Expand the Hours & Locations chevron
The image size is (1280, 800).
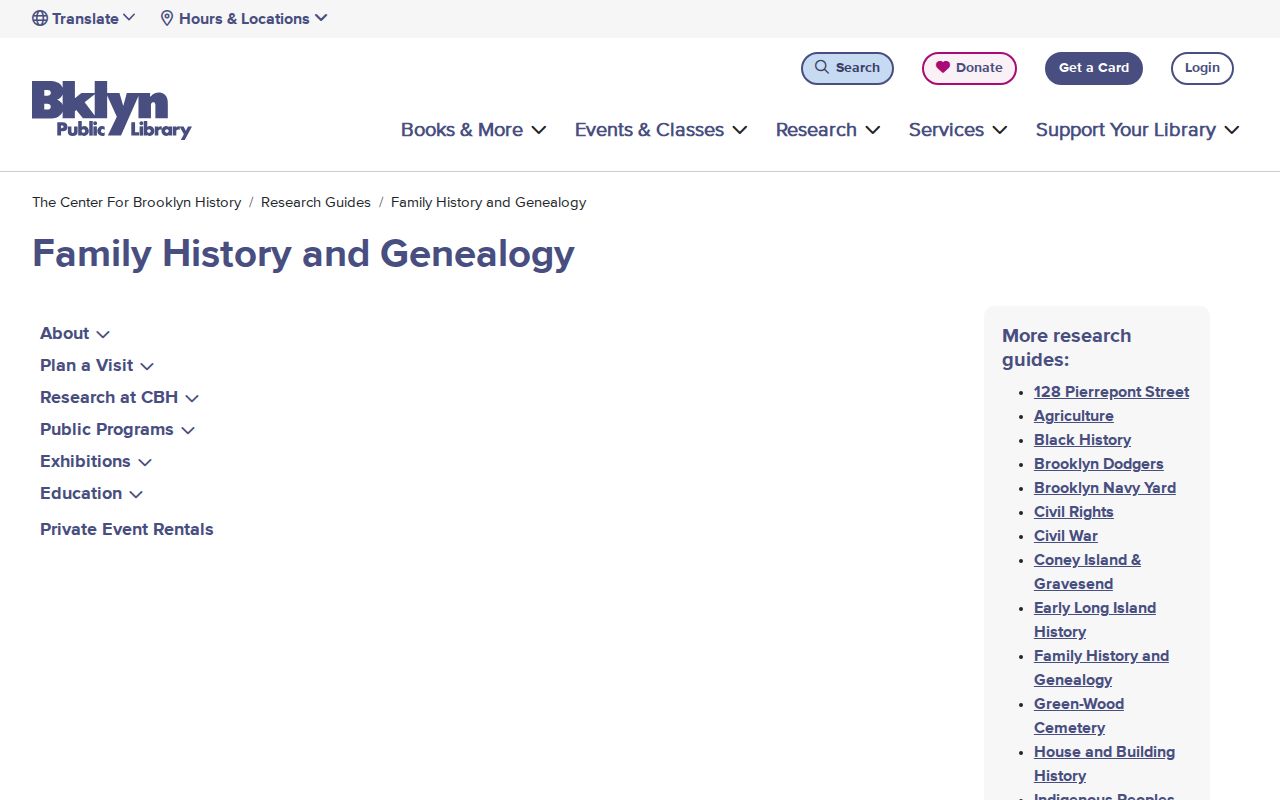(321, 17)
